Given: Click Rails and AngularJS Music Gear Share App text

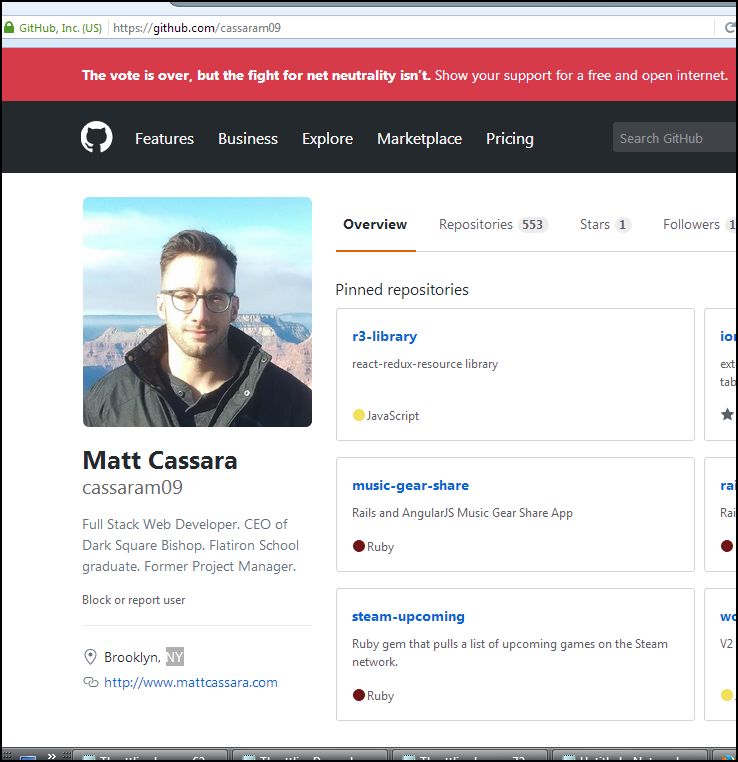Looking at the screenshot, I should (x=462, y=513).
